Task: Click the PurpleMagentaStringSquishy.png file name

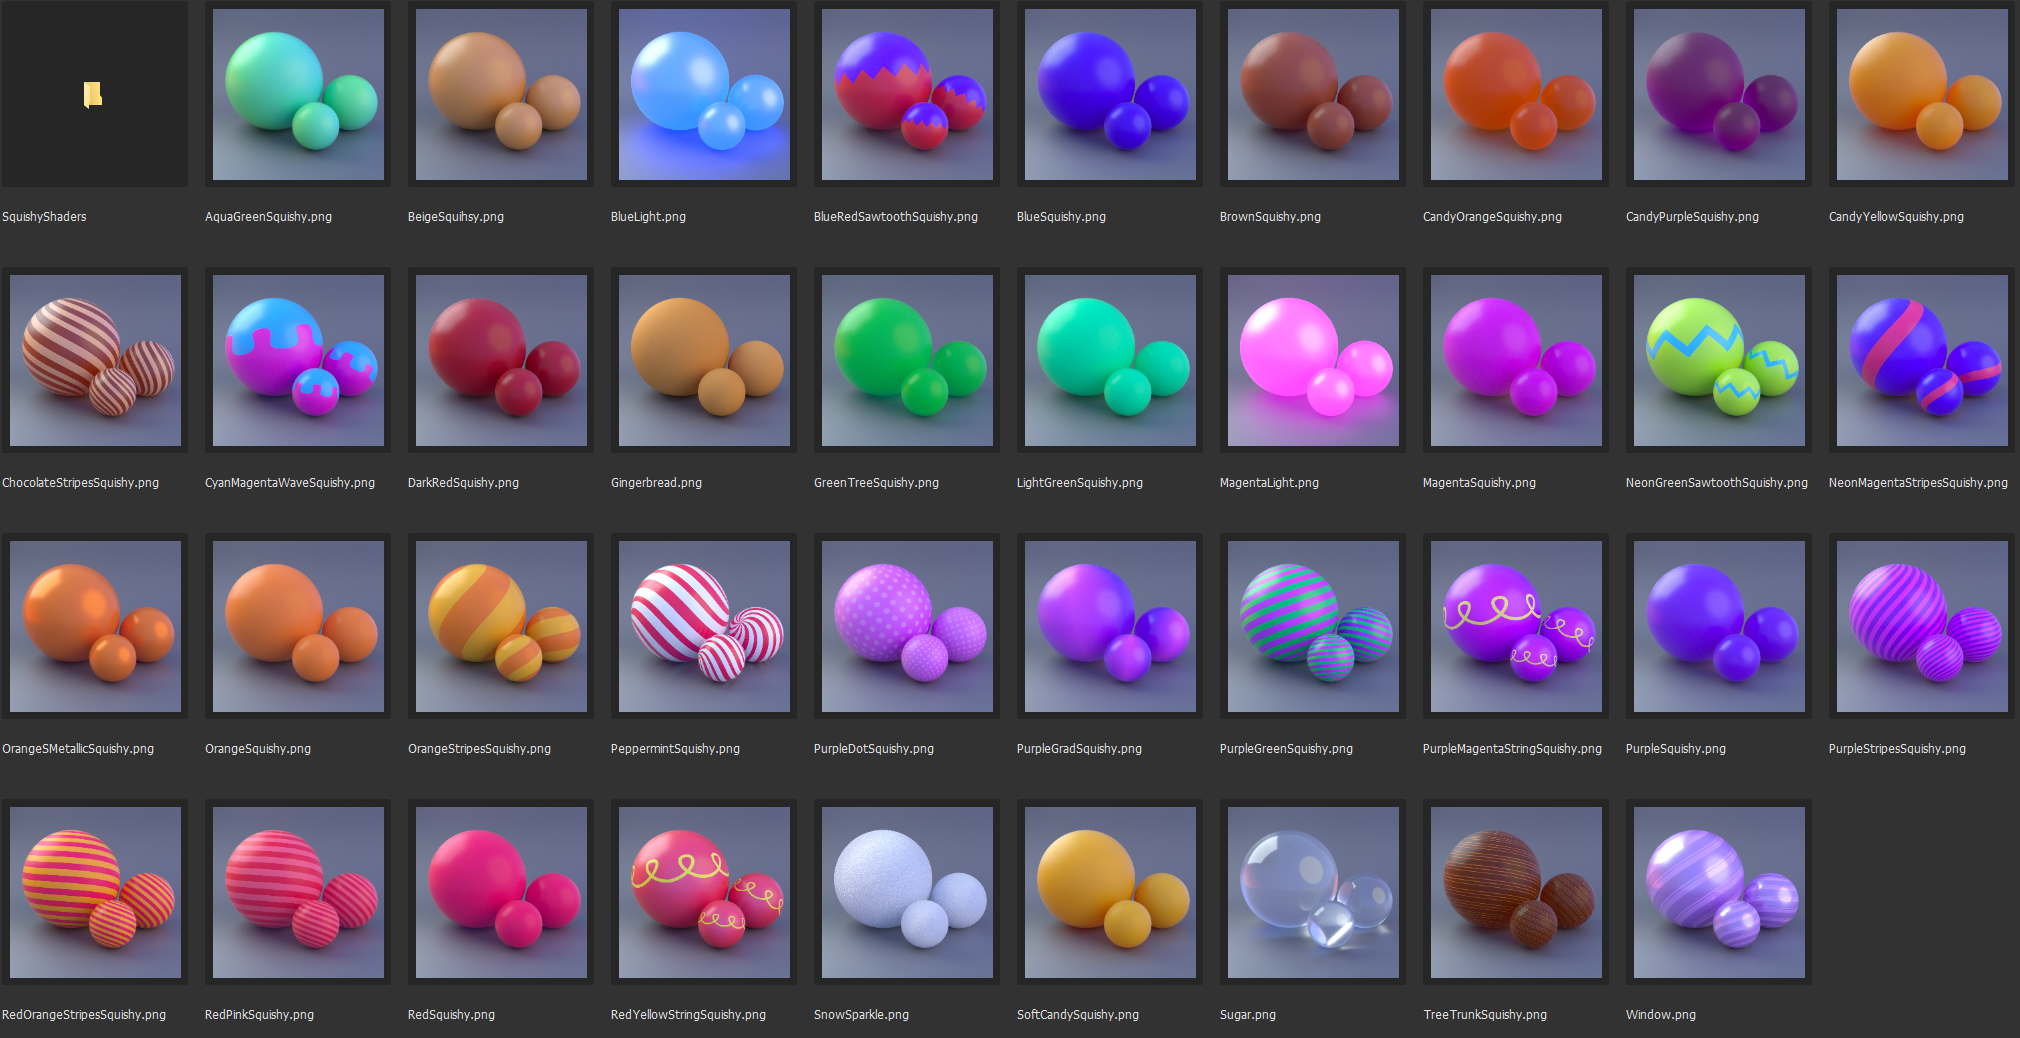Action: click(x=1512, y=749)
